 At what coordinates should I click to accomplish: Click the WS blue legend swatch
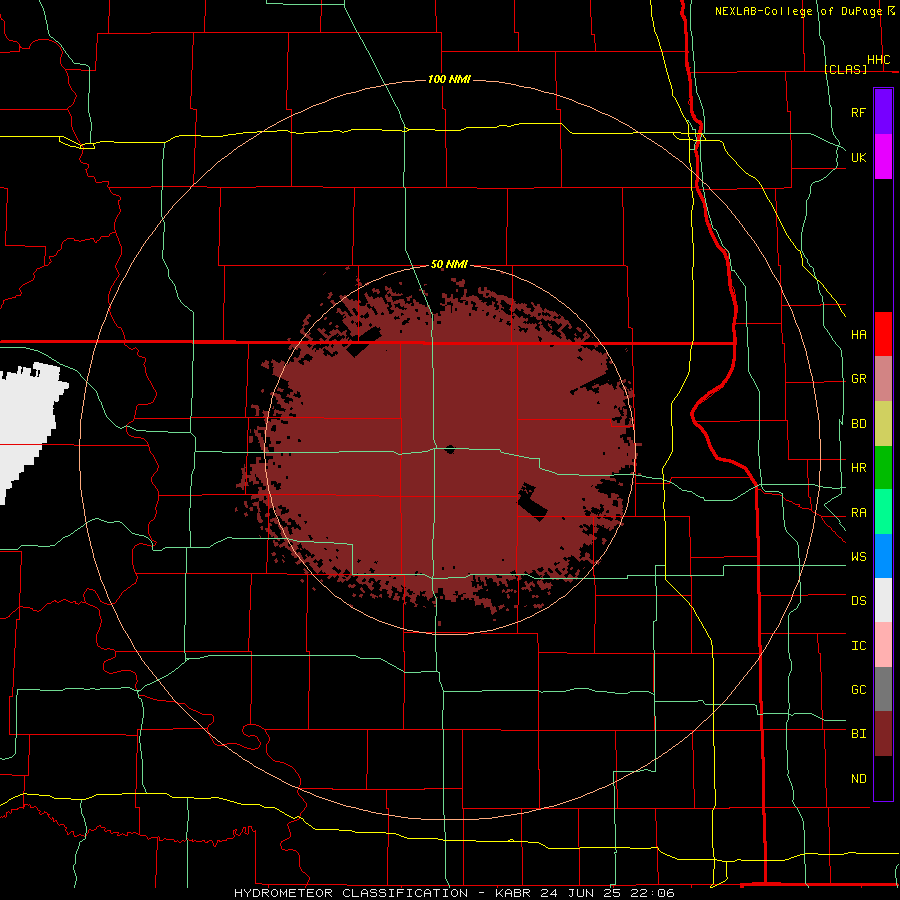tap(883, 556)
